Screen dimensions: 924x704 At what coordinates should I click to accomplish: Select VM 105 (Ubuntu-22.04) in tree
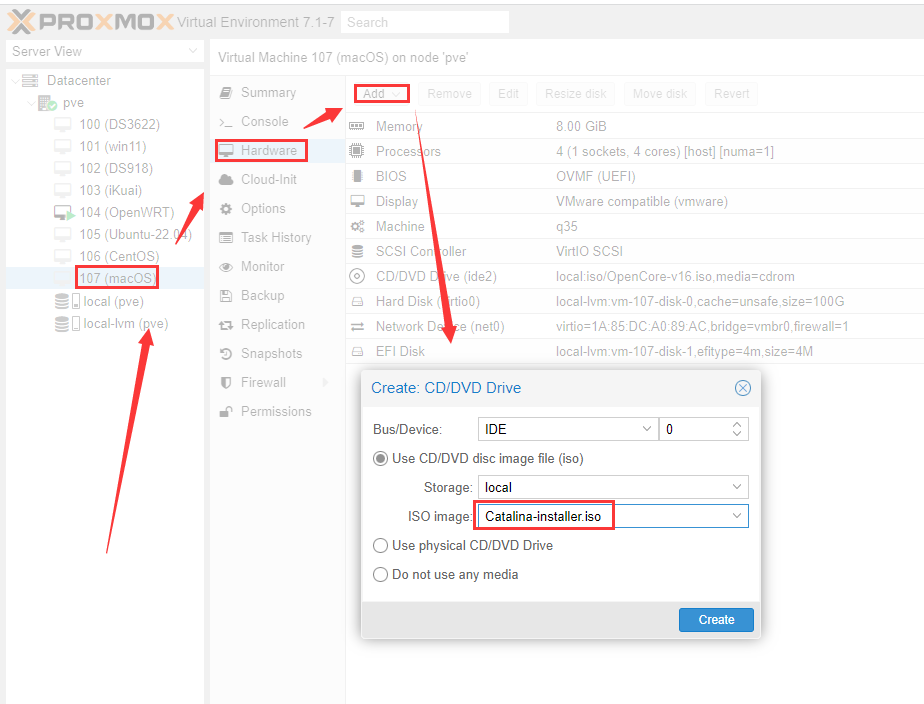coord(105,234)
